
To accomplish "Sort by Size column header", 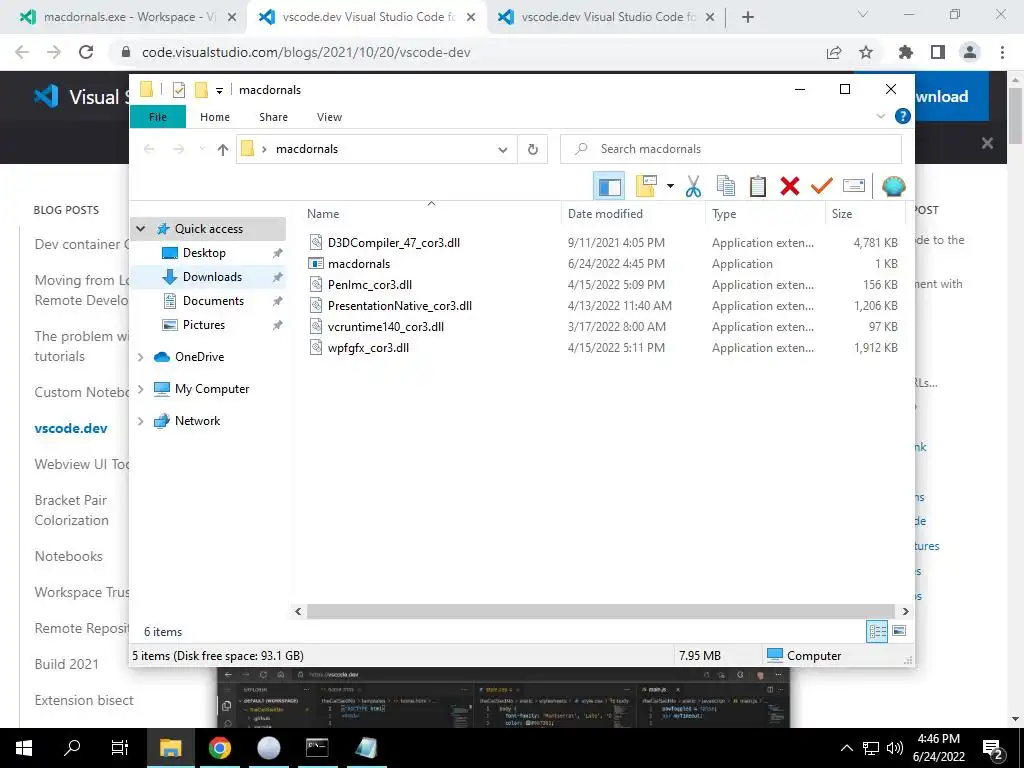I will coord(841,214).
